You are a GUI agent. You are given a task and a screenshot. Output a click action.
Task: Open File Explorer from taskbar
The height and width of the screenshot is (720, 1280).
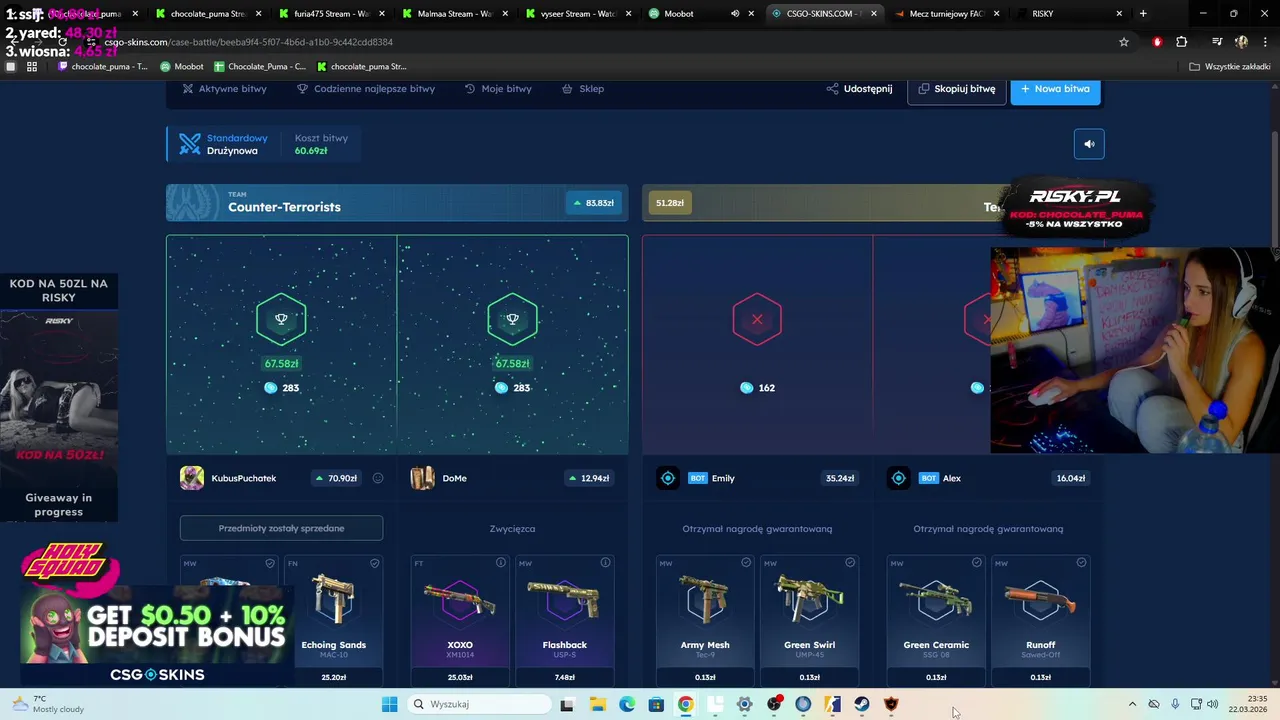597,704
